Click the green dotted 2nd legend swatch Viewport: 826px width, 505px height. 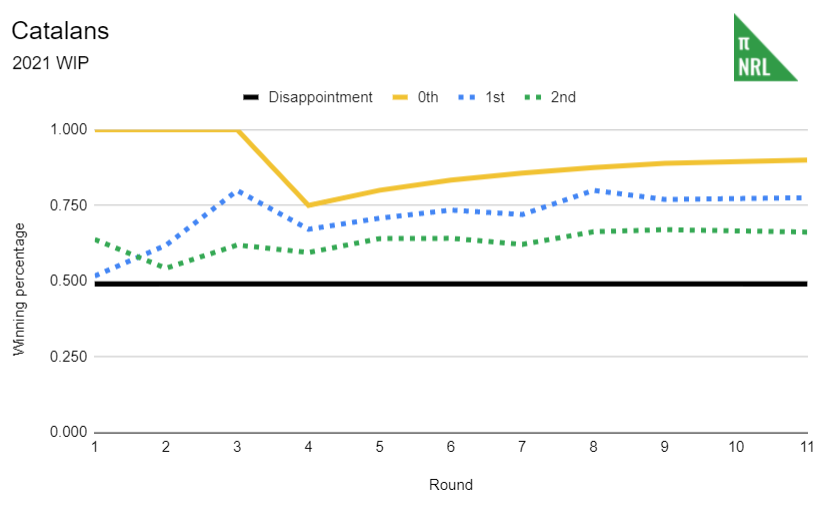pyautogui.click(x=533, y=98)
